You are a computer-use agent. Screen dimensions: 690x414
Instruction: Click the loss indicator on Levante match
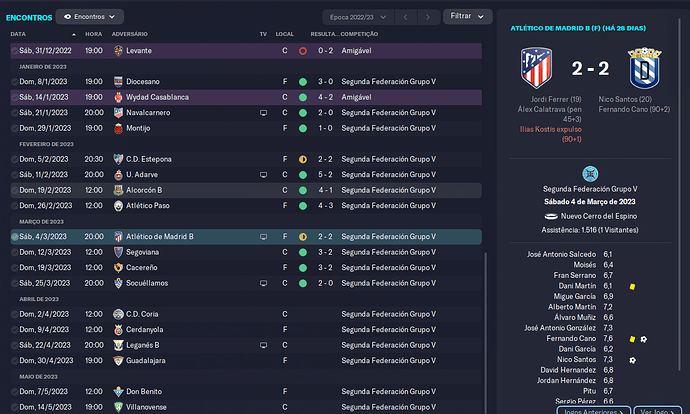click(303, 51)
